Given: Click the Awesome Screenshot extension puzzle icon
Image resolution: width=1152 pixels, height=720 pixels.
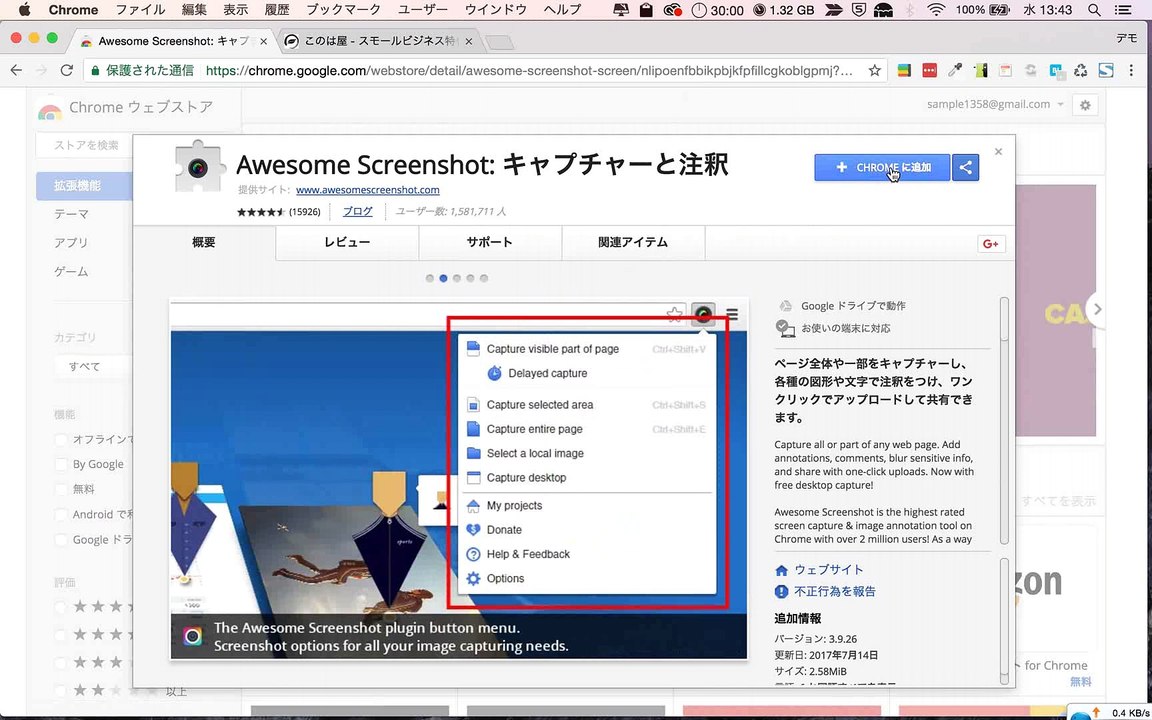Looking at the screenshot, I should (x=197, y=167).
